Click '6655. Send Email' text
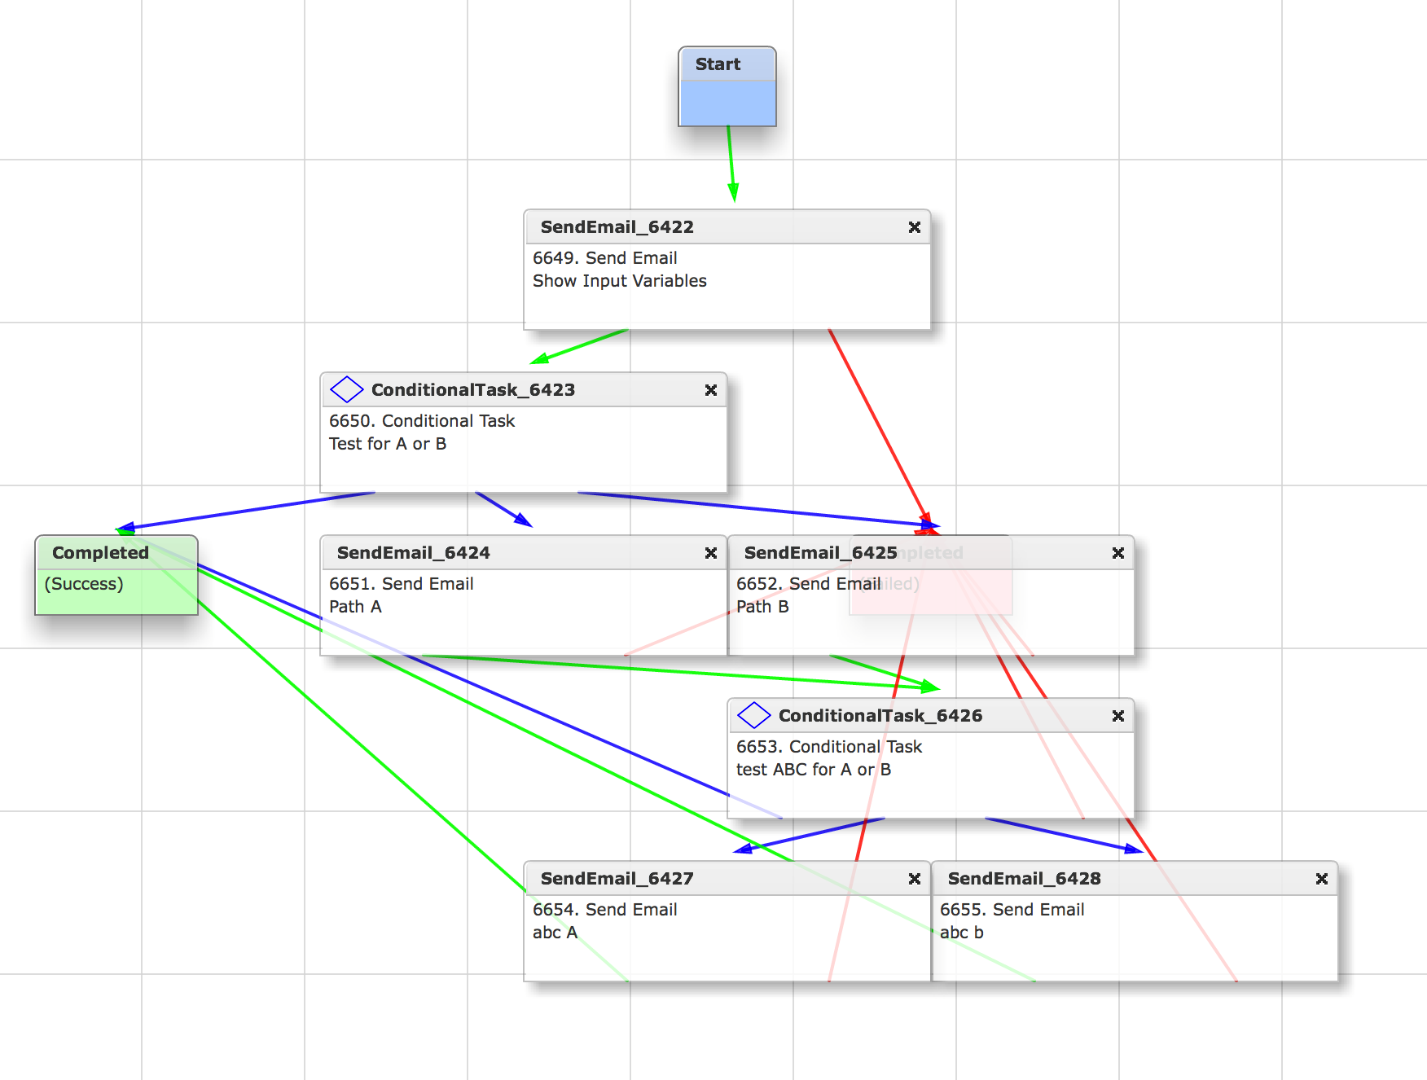This screenshot has width=1427, height=1080. [1012, 910]
